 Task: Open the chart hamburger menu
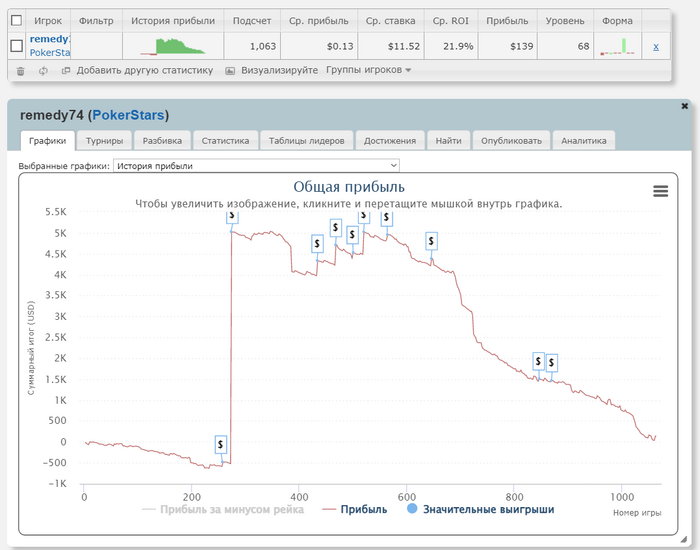click(x=661, y=191)
